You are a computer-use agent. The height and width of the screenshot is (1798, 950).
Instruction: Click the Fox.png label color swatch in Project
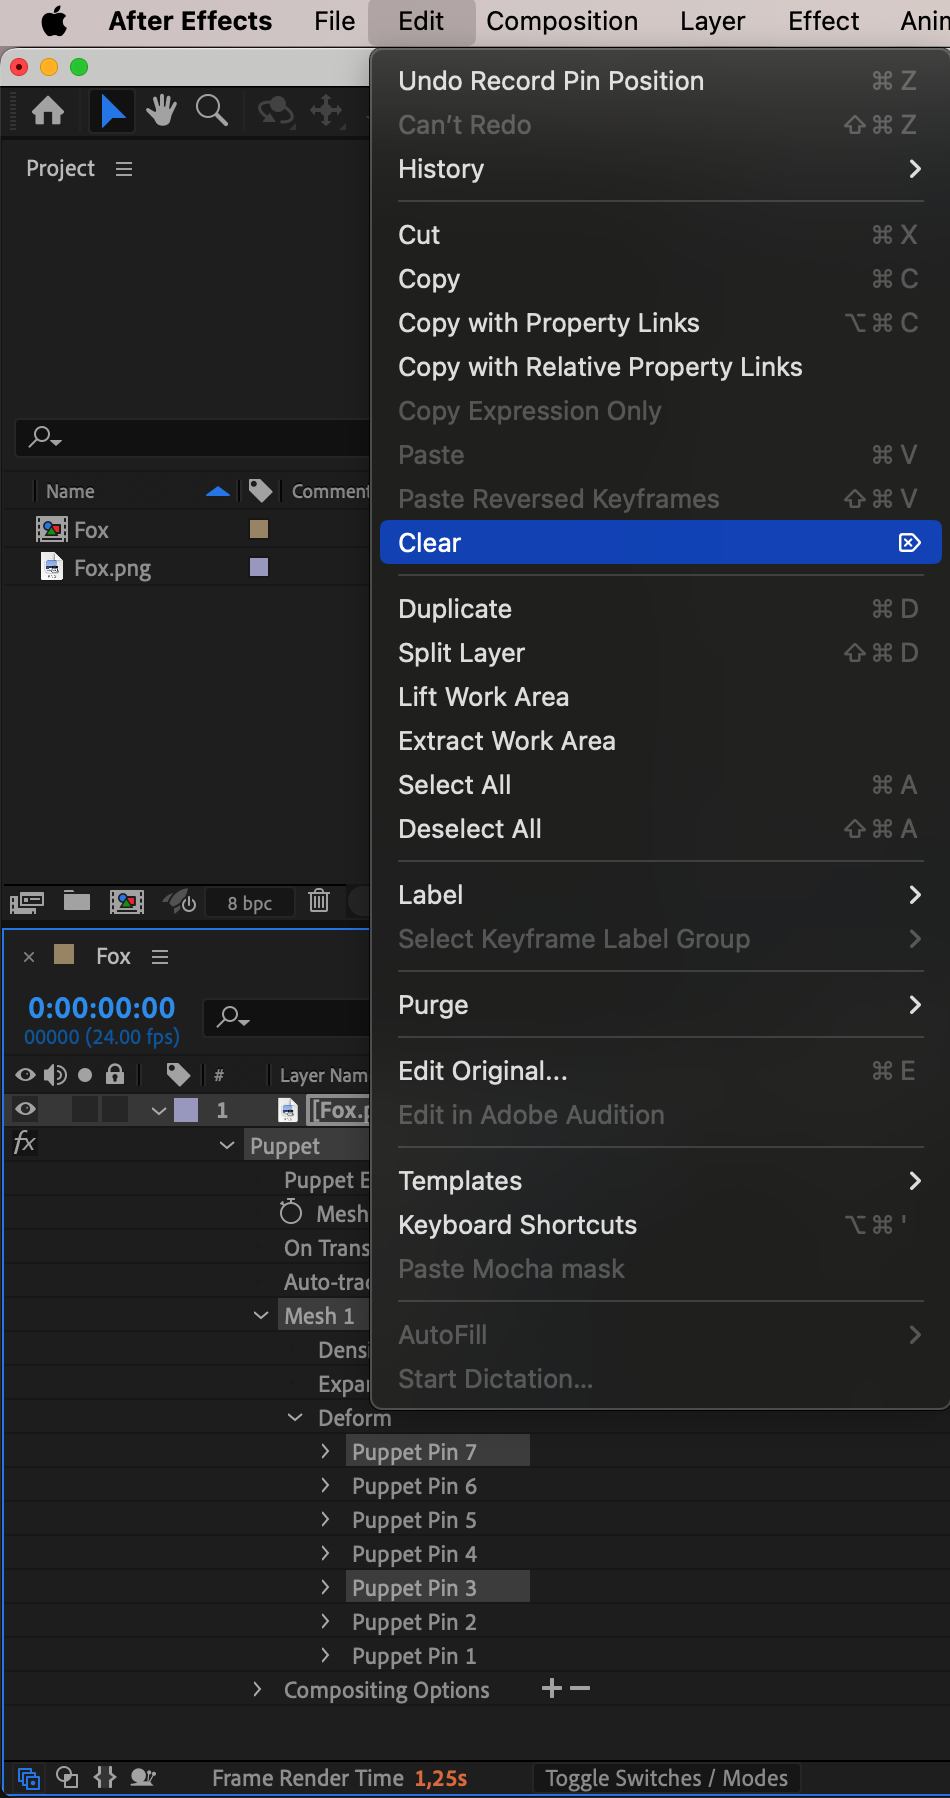coord(259,567)
